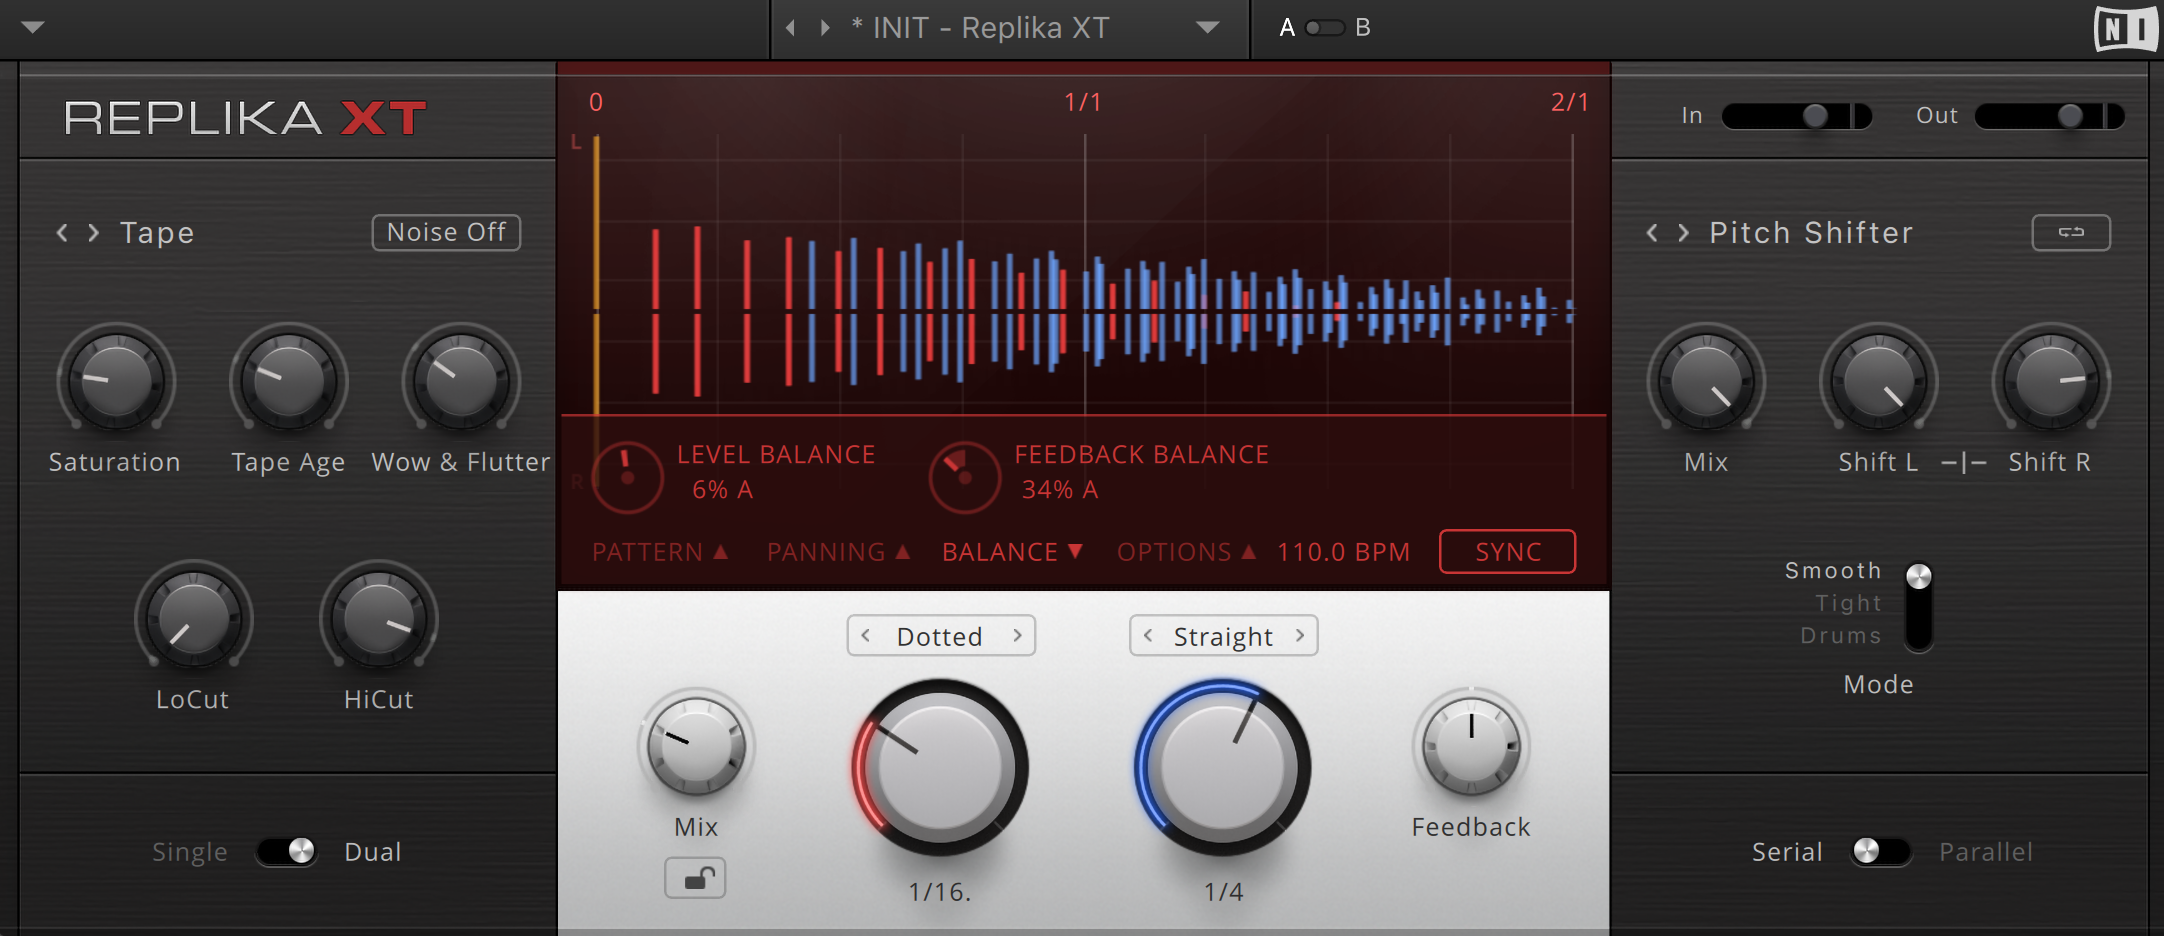Open the preset browser dropdown
Viewport: 2164px width, 936px height.
[1208, 28]
